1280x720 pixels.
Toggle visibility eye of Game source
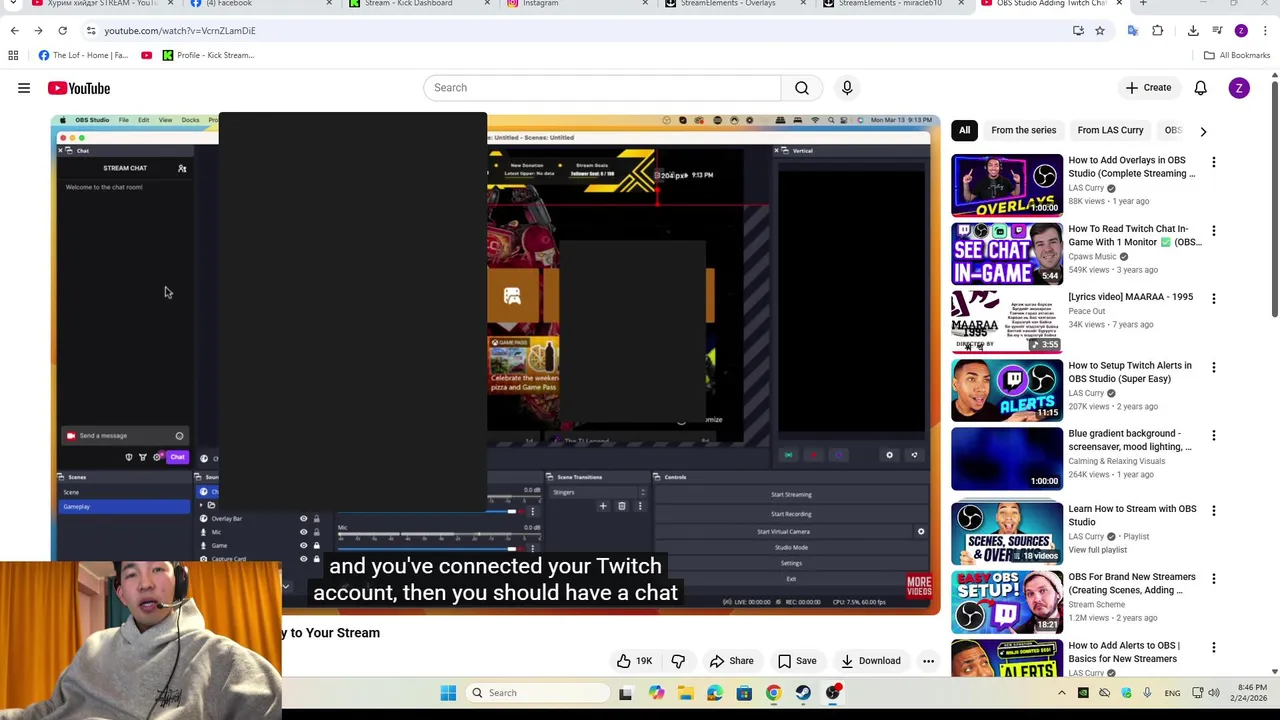[x=304, y=545]
